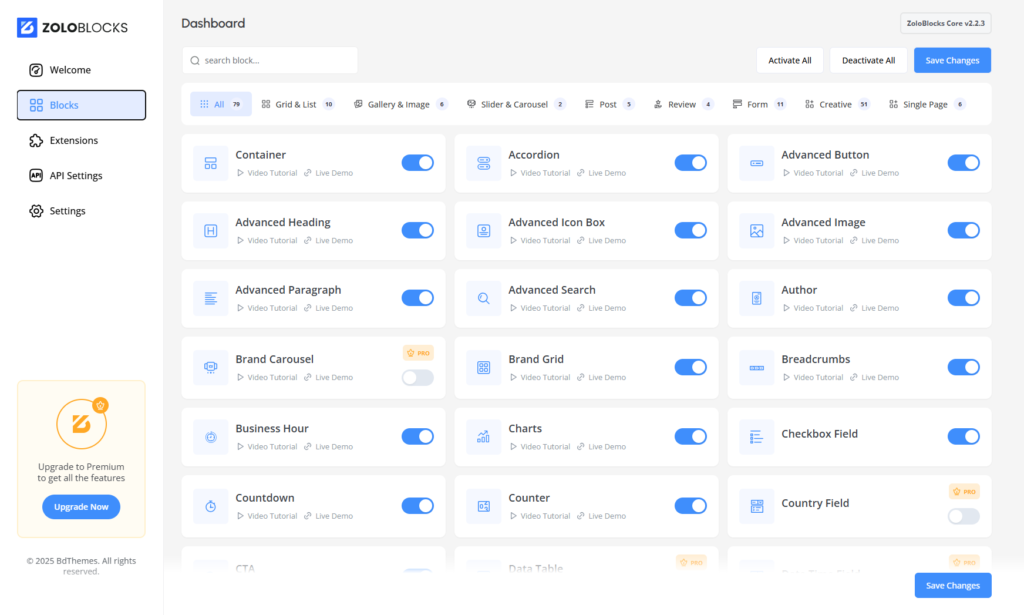Enable the Brand Carousel toggle
The image size is (1024, 615).
click(417, 377)
